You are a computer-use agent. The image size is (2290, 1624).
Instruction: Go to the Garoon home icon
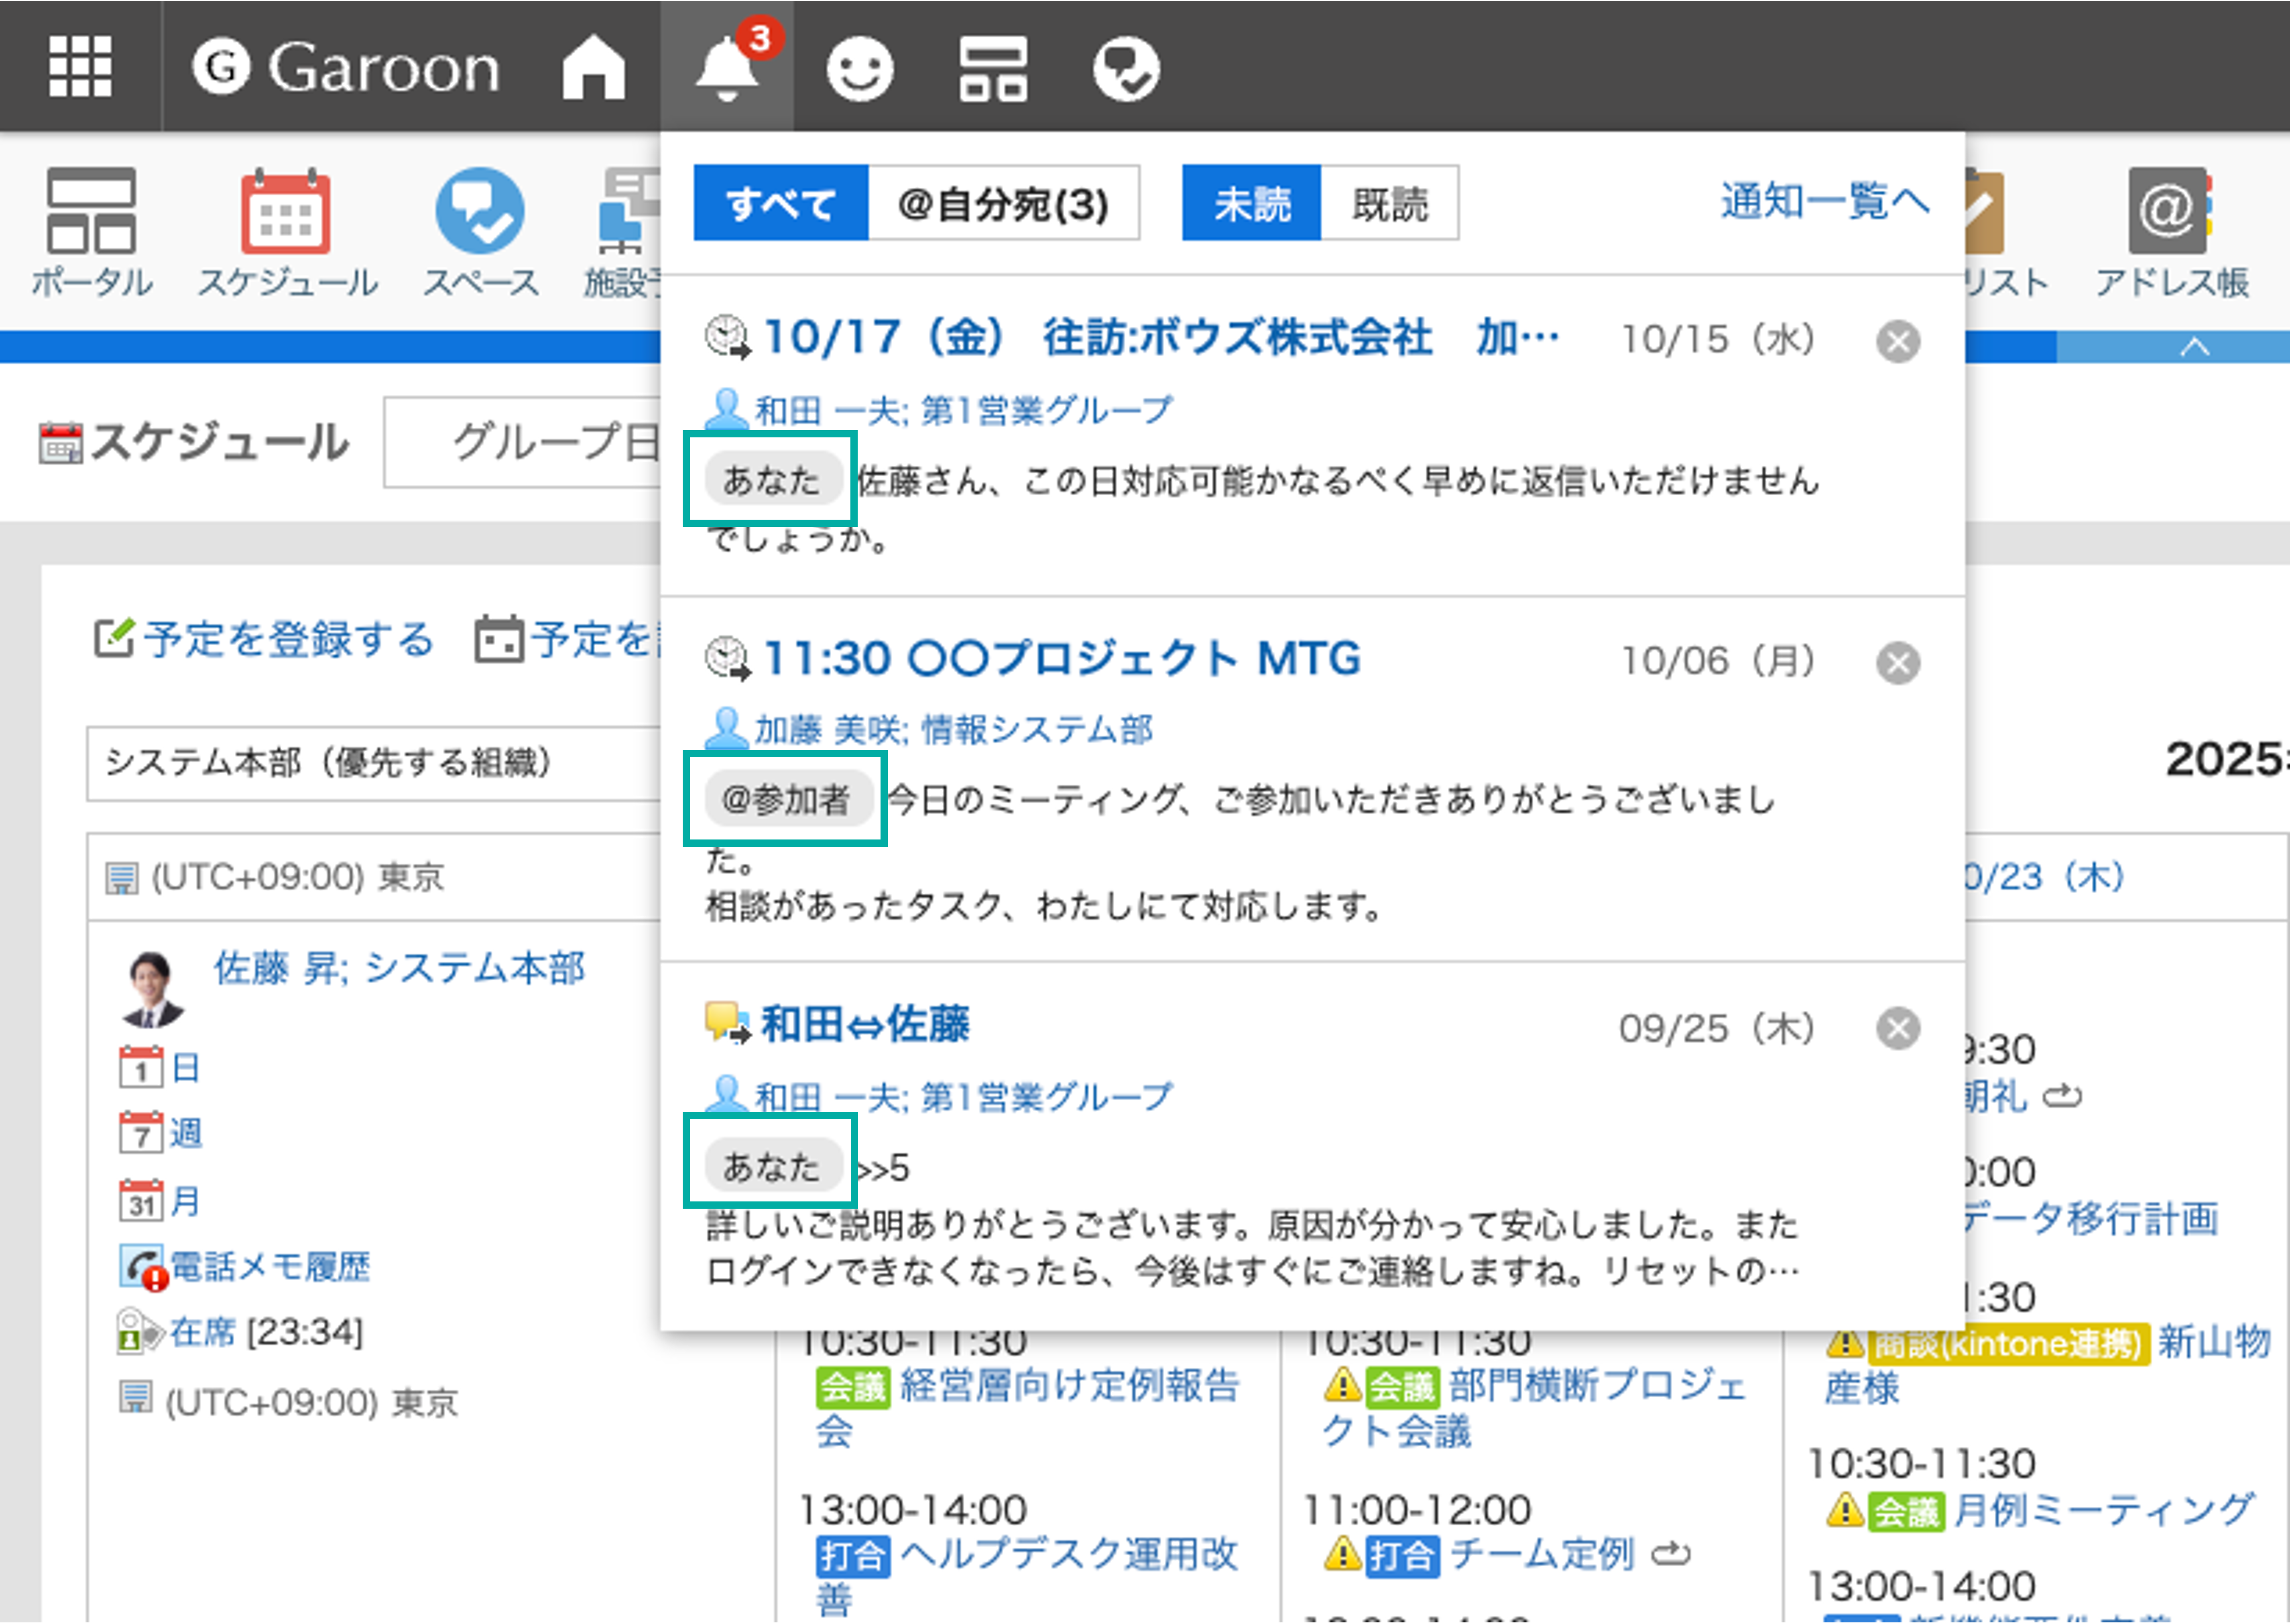pos(593,67)
